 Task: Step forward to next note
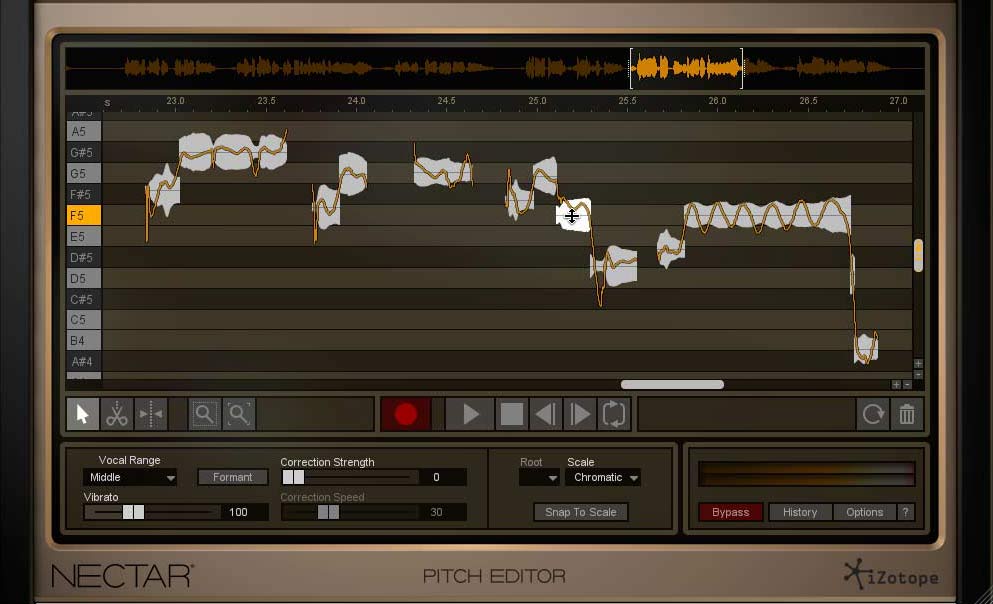point(579,415)
